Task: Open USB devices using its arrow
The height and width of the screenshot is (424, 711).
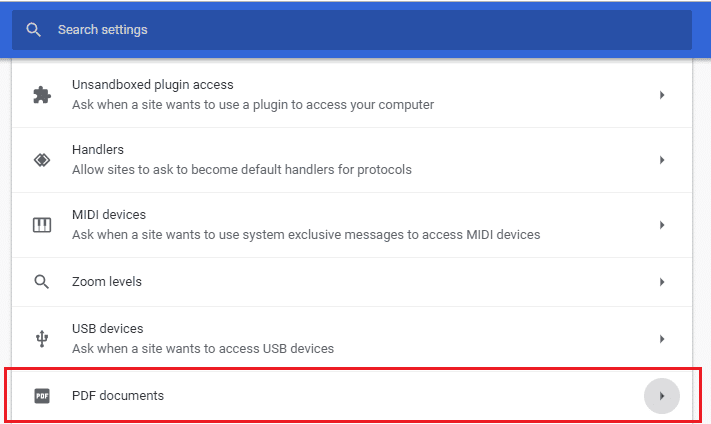Action: coord(662,339)
